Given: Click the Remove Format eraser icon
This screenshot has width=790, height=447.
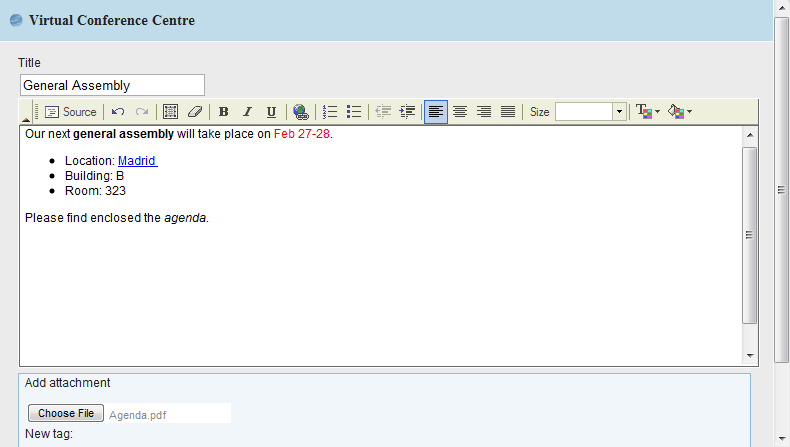Looking at the screenshot, I should (x=195, y=112).
